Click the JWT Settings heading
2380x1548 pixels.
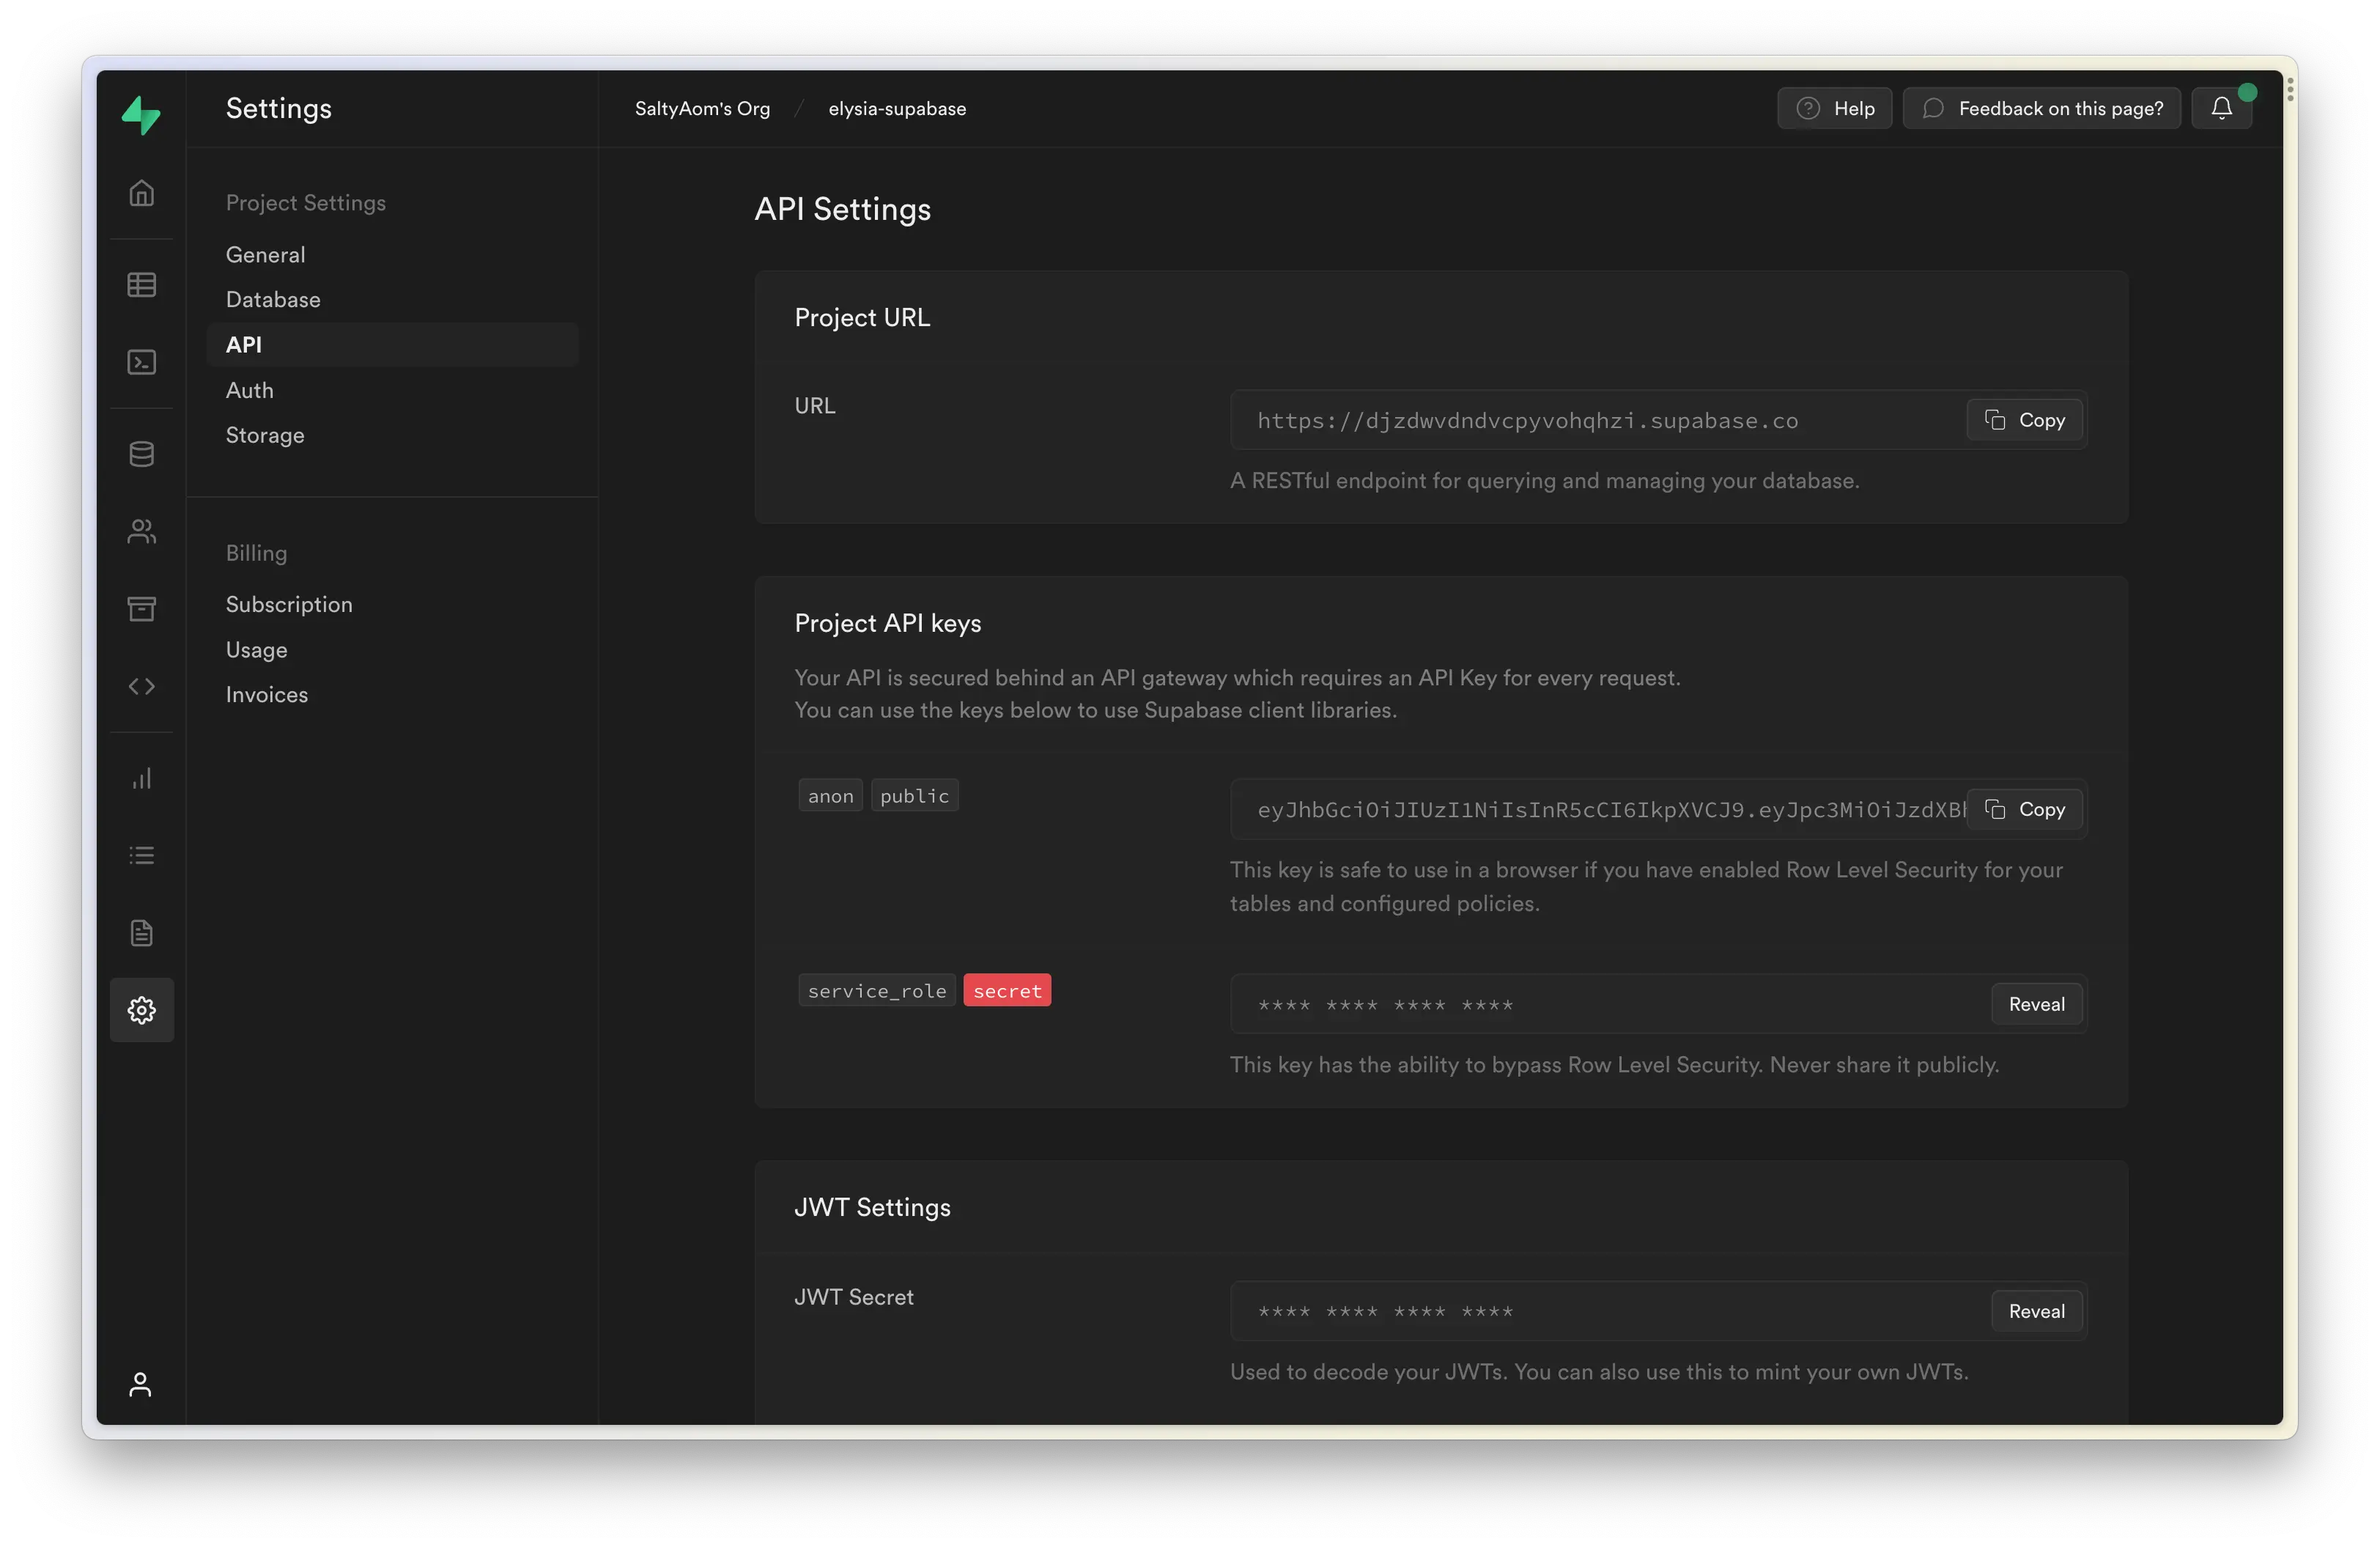click(872, 1207)
